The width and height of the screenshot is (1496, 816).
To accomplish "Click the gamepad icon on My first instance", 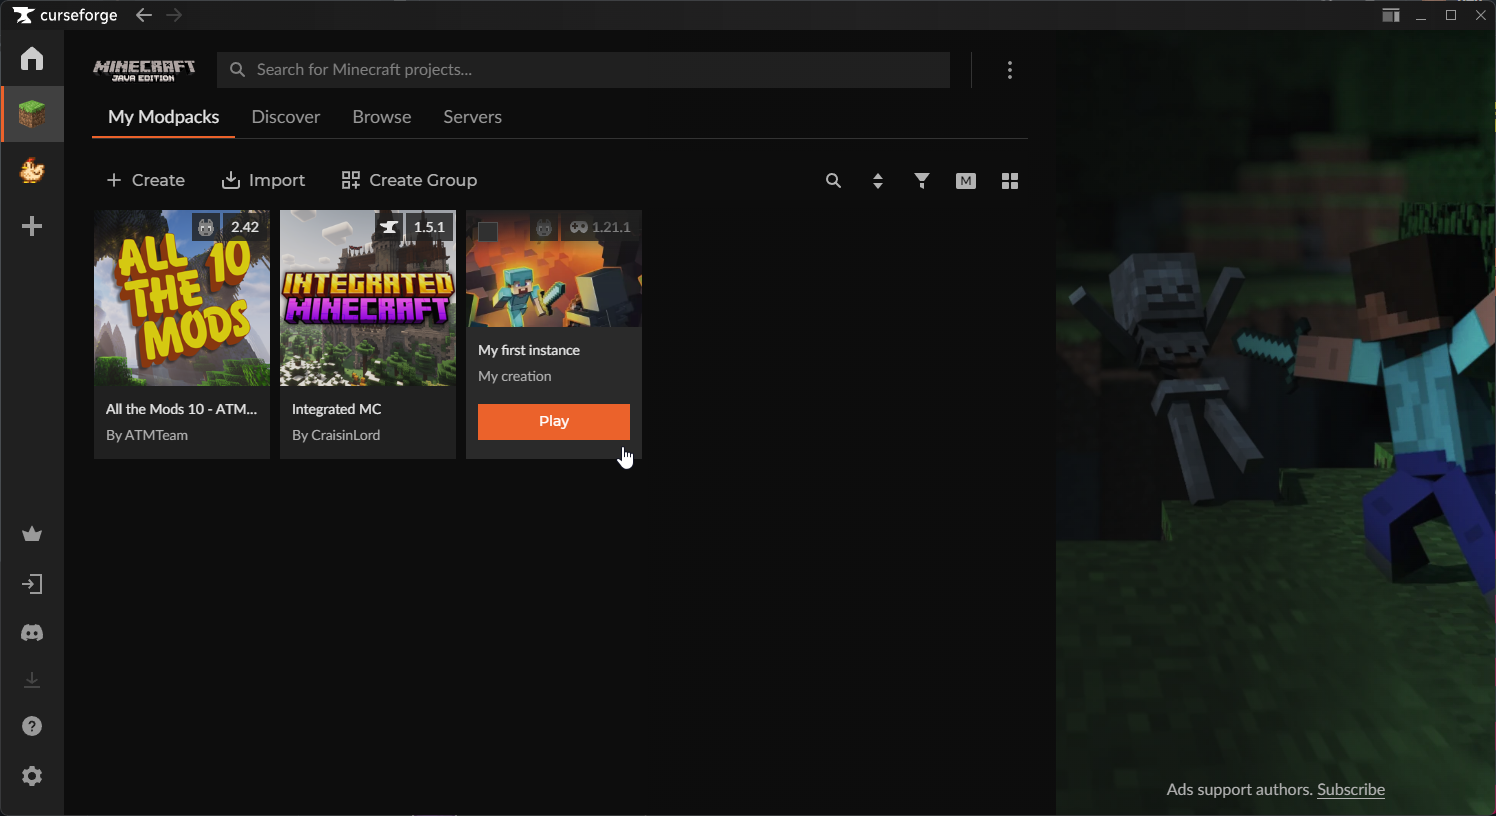I will point(579,227).
